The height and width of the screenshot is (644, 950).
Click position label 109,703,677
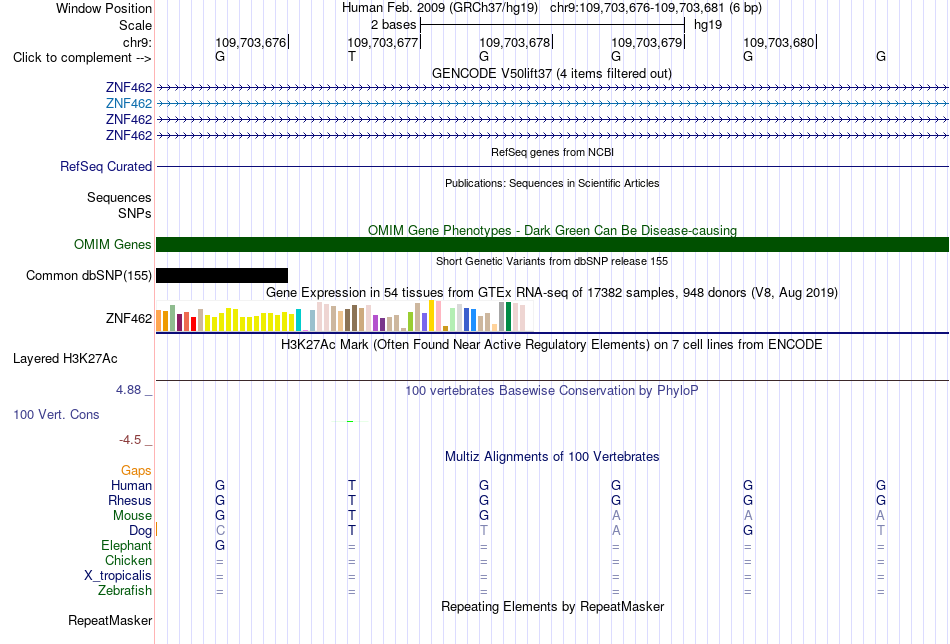coord(383,42)
